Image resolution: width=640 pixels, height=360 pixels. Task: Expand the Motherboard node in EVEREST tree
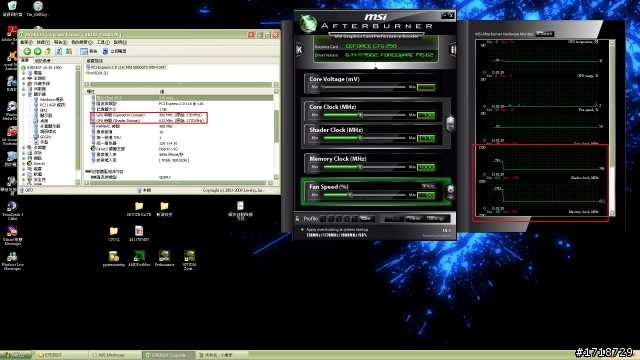[24, 78]
